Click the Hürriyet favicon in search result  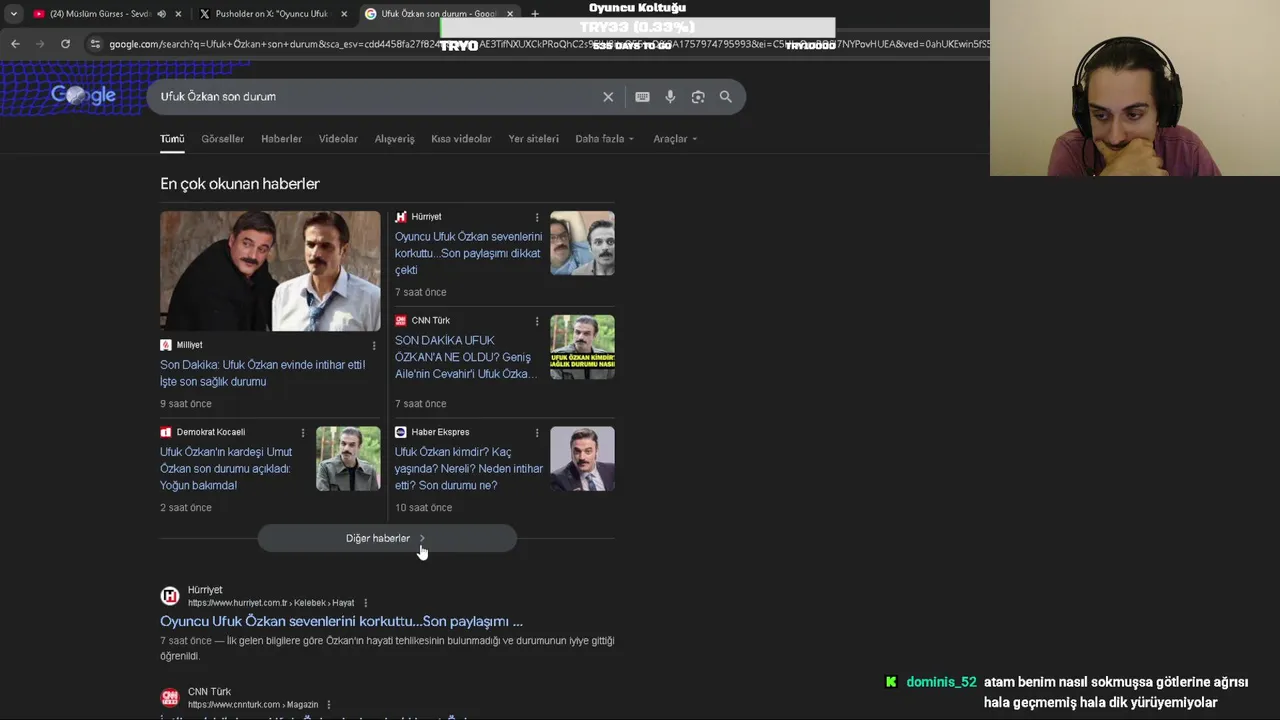point(170,596)
